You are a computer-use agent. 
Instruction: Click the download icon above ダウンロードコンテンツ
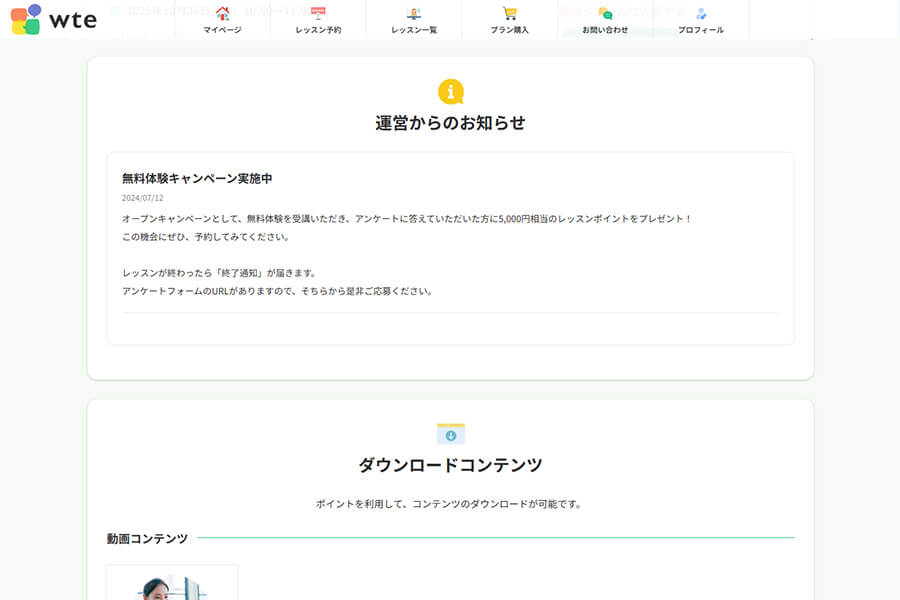pyautogui.click(x=450, y=432)
